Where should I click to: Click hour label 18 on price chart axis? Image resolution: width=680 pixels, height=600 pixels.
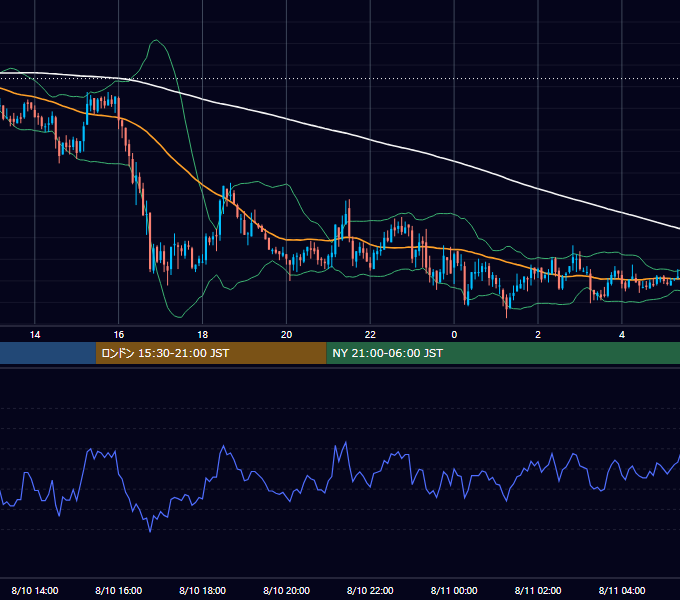point(203,335)
